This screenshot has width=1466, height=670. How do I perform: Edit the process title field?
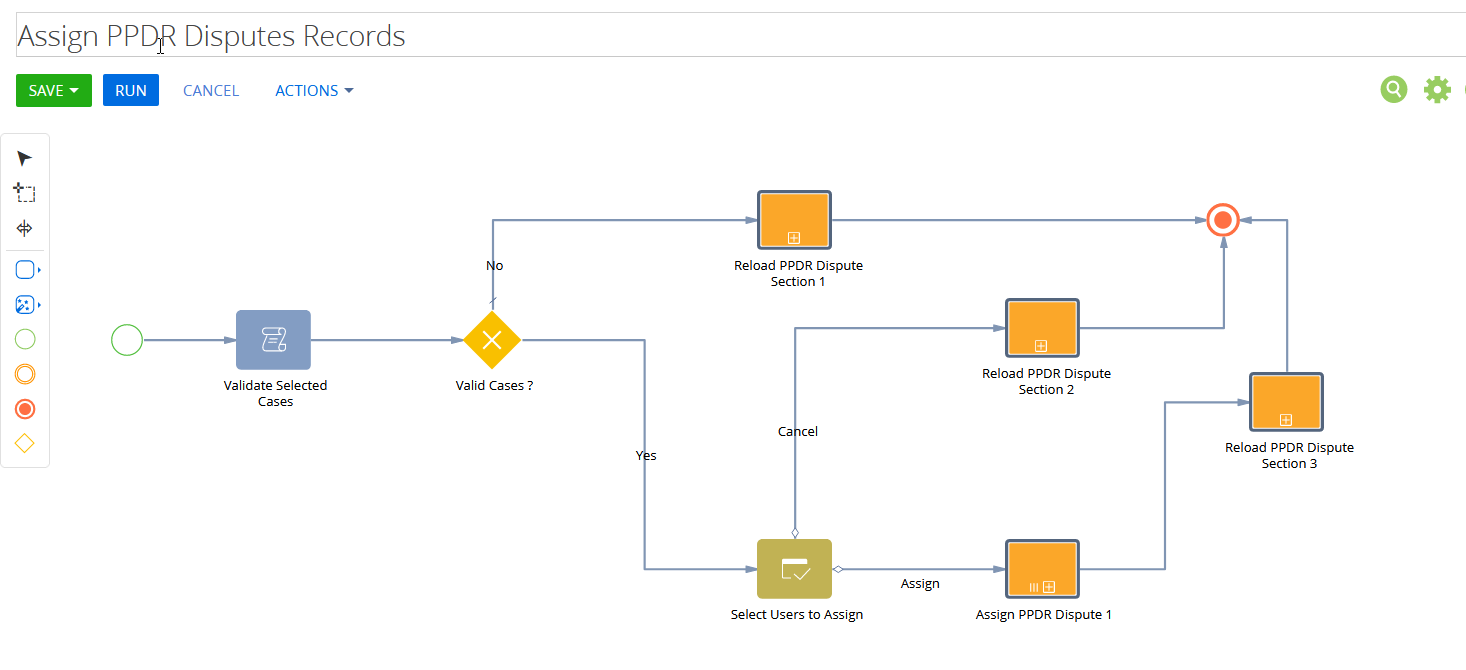[x=741, y=36]
